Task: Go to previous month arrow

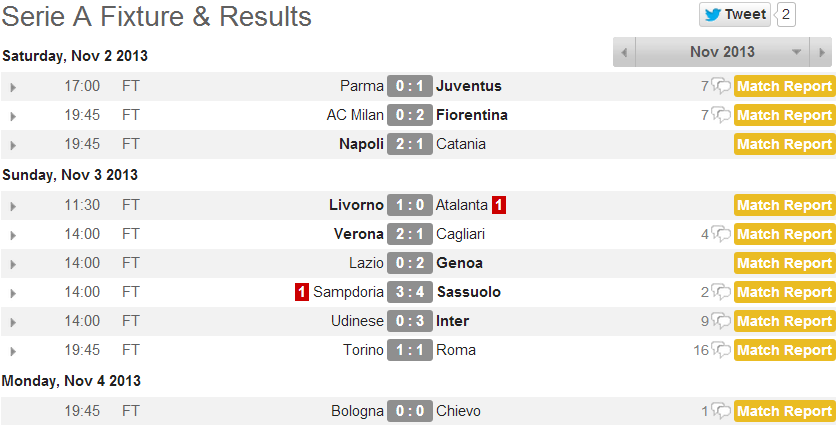Action: [624, 52]
